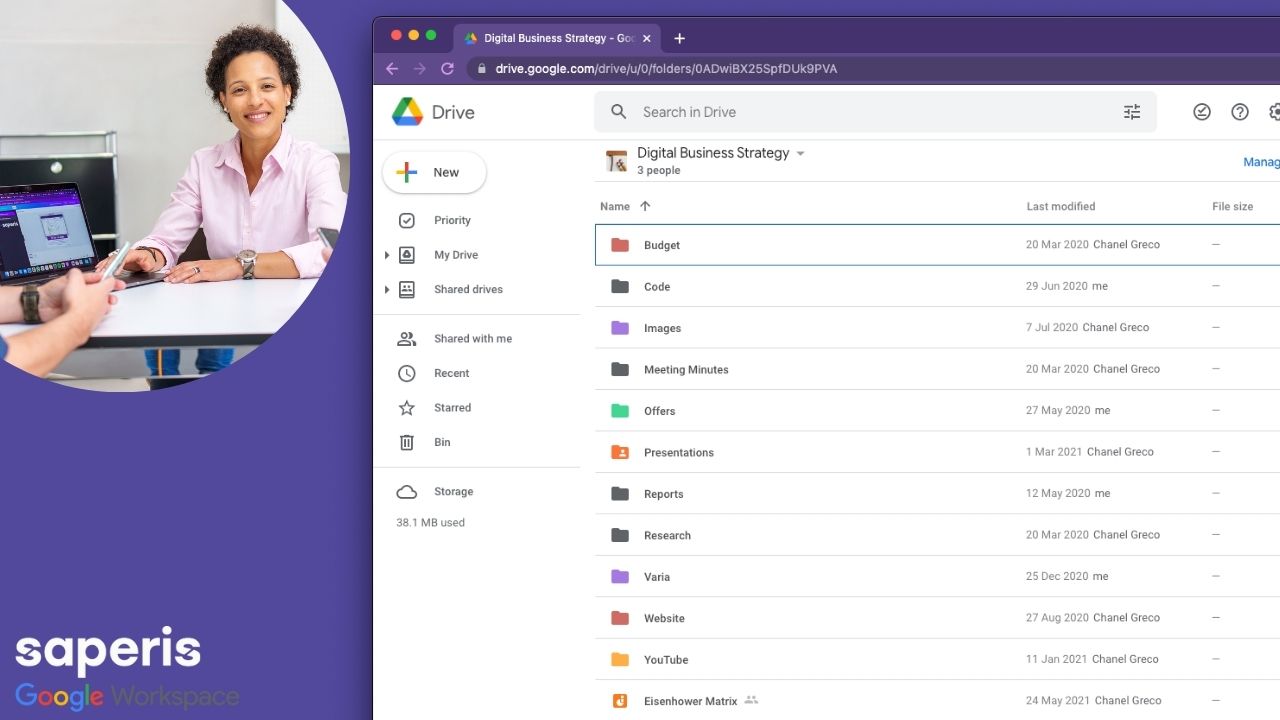1280x720 pixels.
Task: Open Digital Business Strategy dropdown arrow
Action: coord(800,154)
